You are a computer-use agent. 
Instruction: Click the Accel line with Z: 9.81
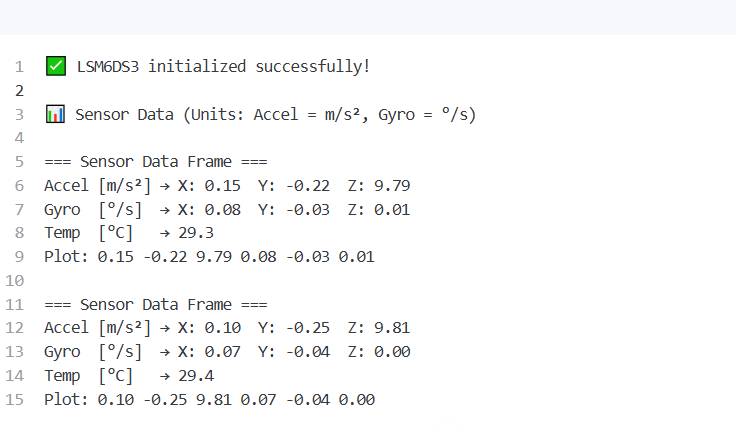click(x=227, y=328)
